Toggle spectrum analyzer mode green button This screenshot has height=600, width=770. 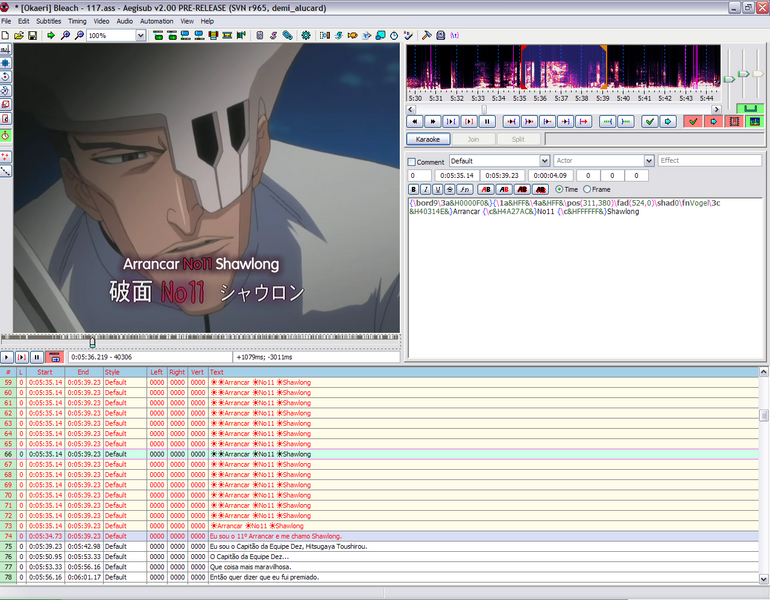pos(755,121)
